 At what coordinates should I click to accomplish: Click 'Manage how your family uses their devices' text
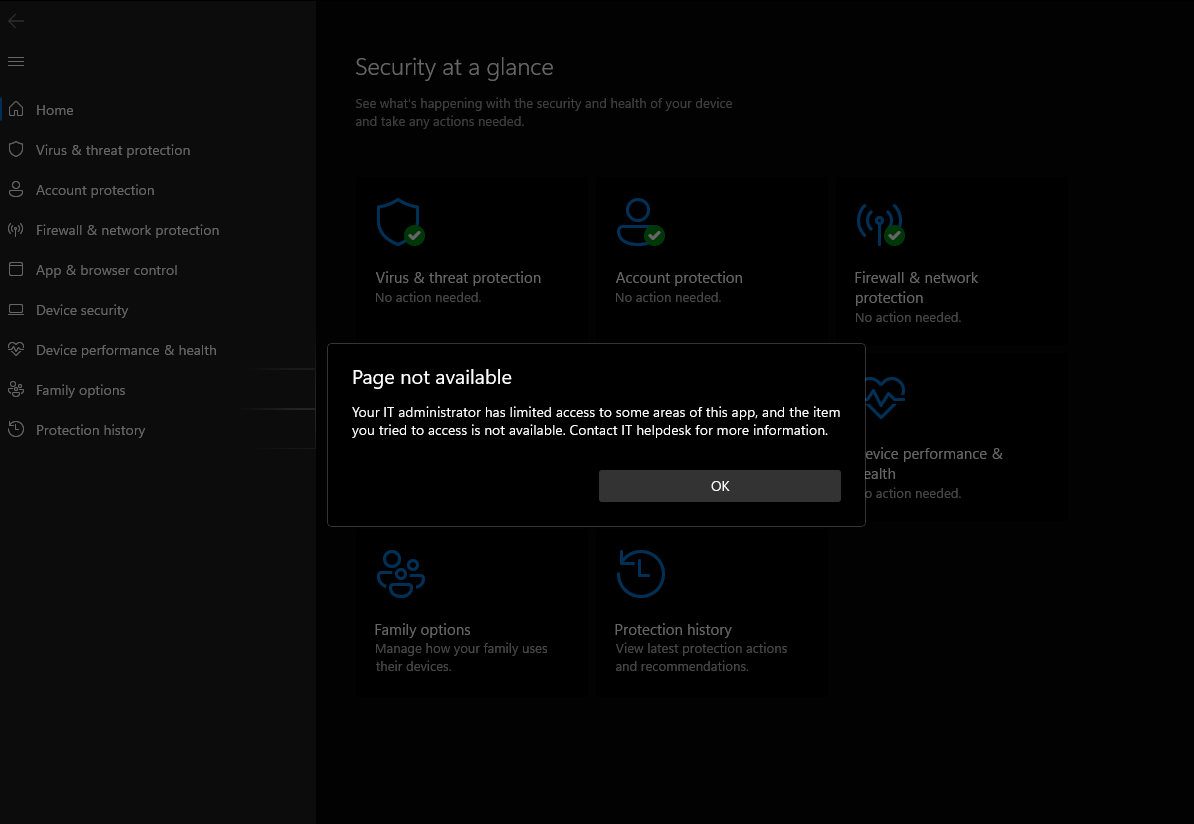coord(461,657)
